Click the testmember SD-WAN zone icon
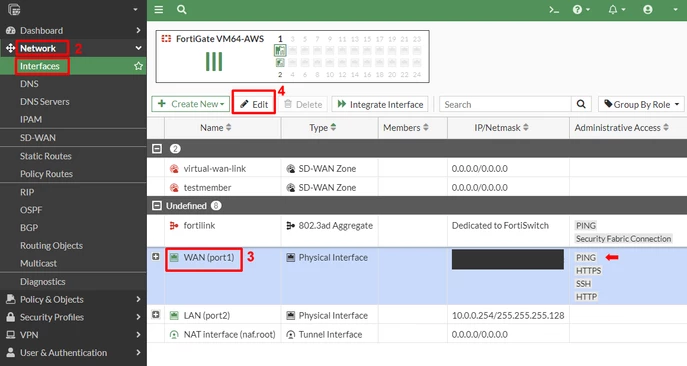This screenshot has width=687, height=366. click(x=174, y=188)
